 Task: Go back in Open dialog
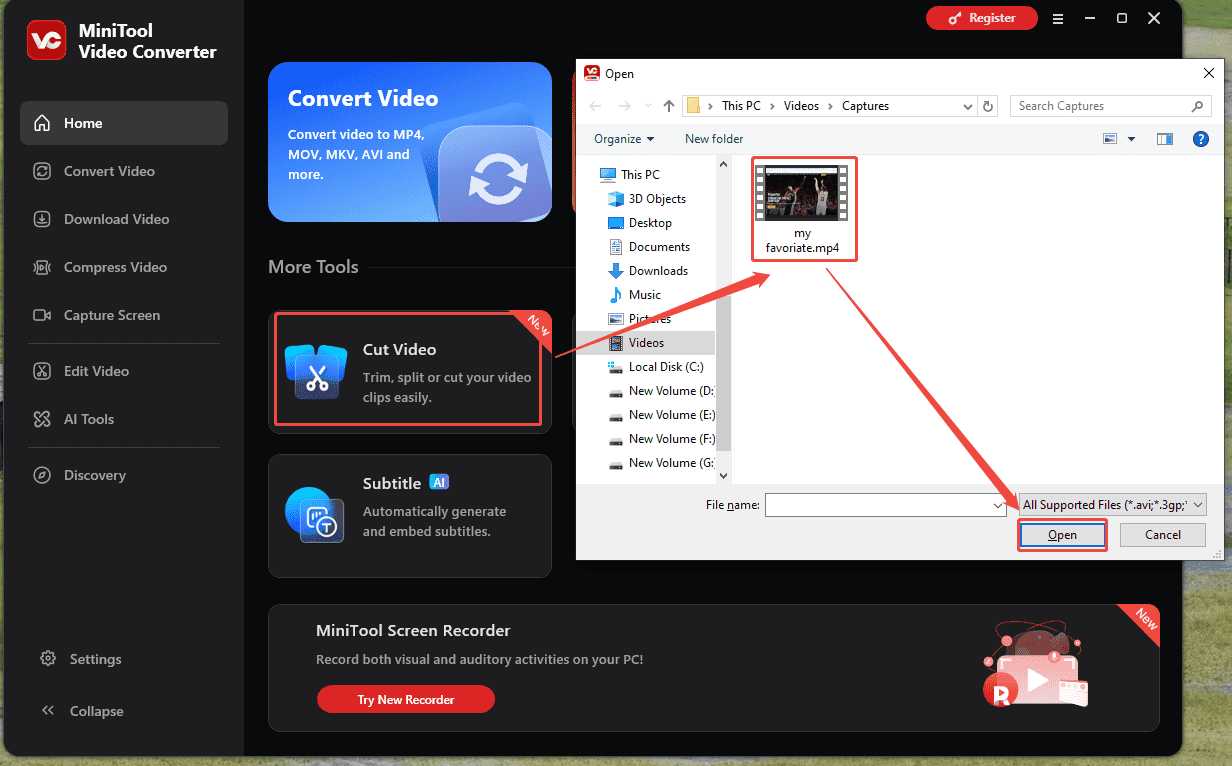596,106
